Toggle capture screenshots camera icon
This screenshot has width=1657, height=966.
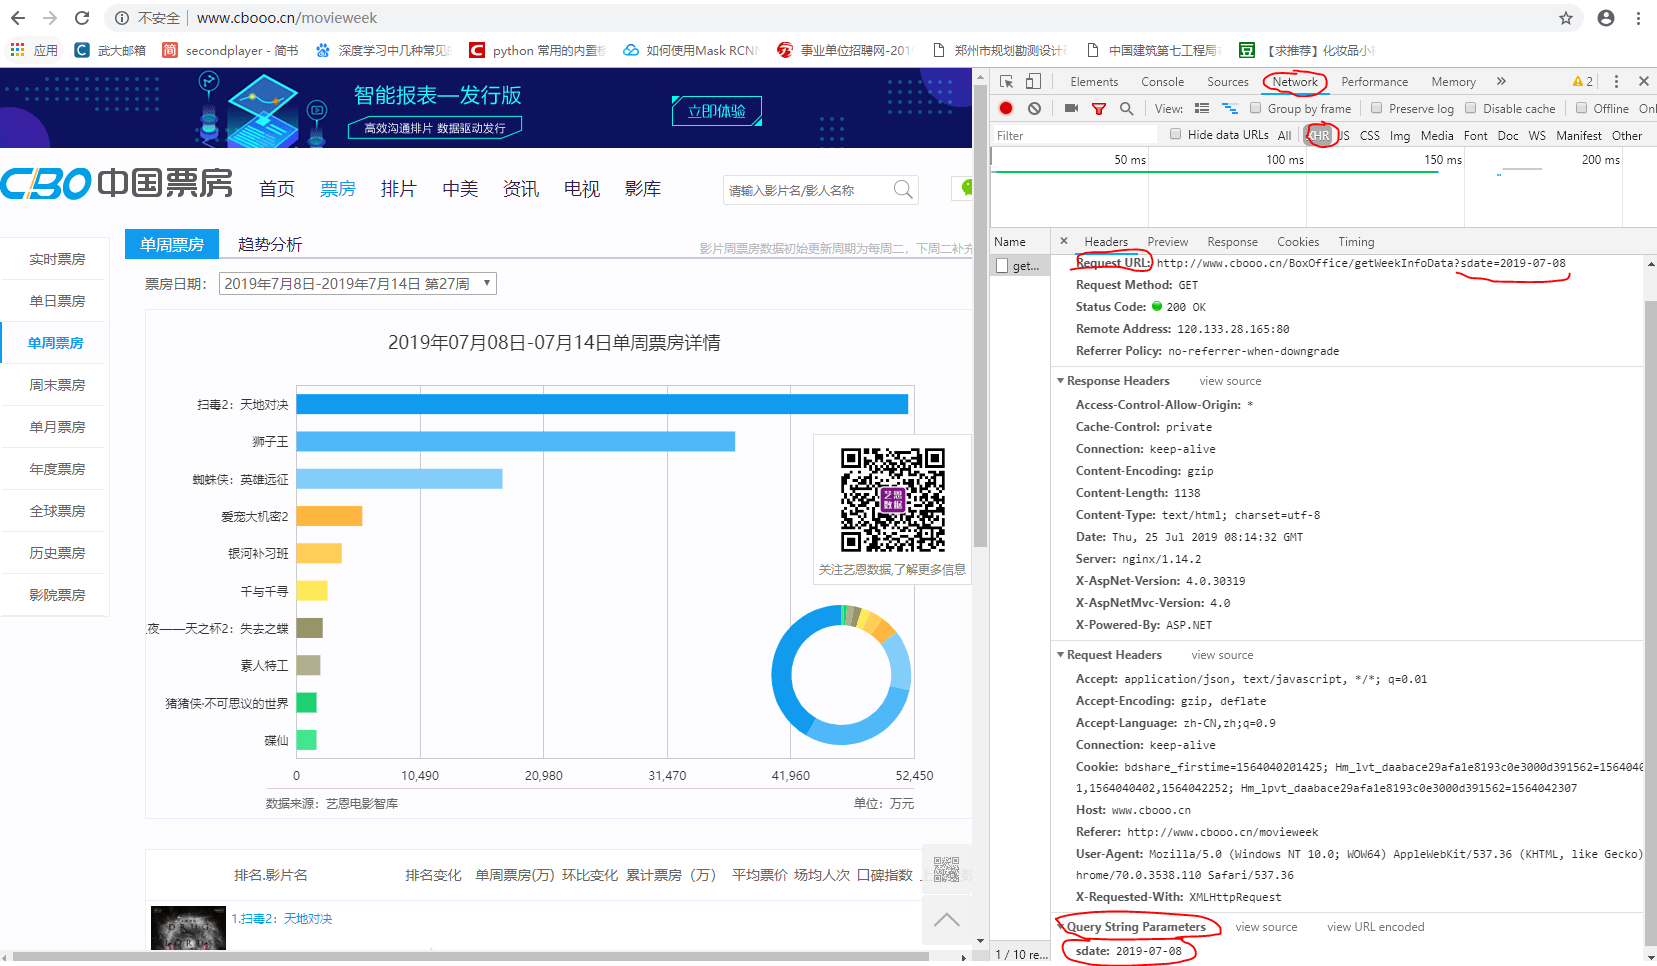pos(1071,108)
